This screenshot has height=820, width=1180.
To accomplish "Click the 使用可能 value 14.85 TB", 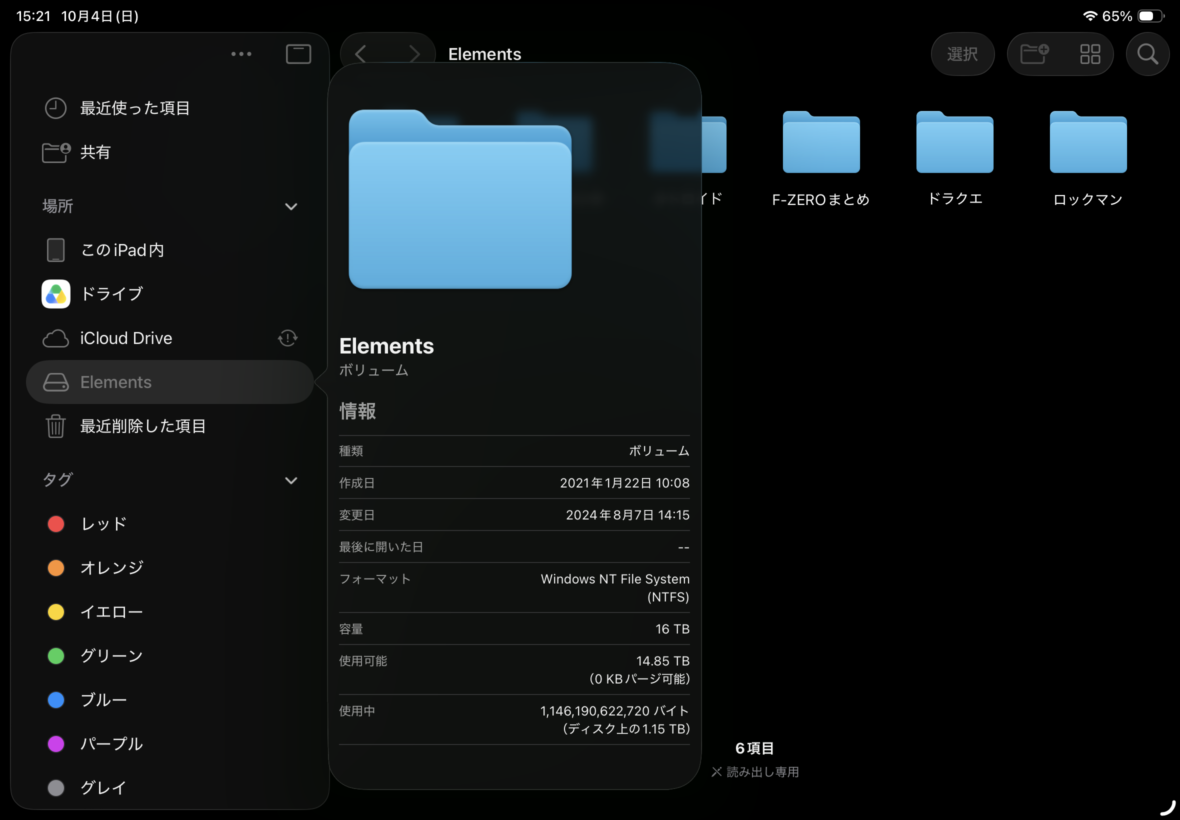I will 663,661.
